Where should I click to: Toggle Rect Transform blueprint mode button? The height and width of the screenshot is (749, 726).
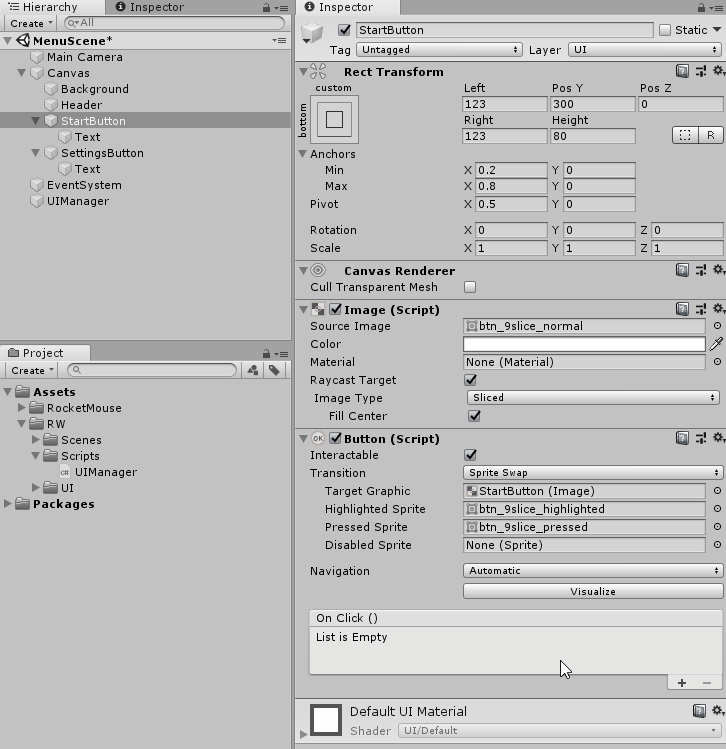[684, 135]
